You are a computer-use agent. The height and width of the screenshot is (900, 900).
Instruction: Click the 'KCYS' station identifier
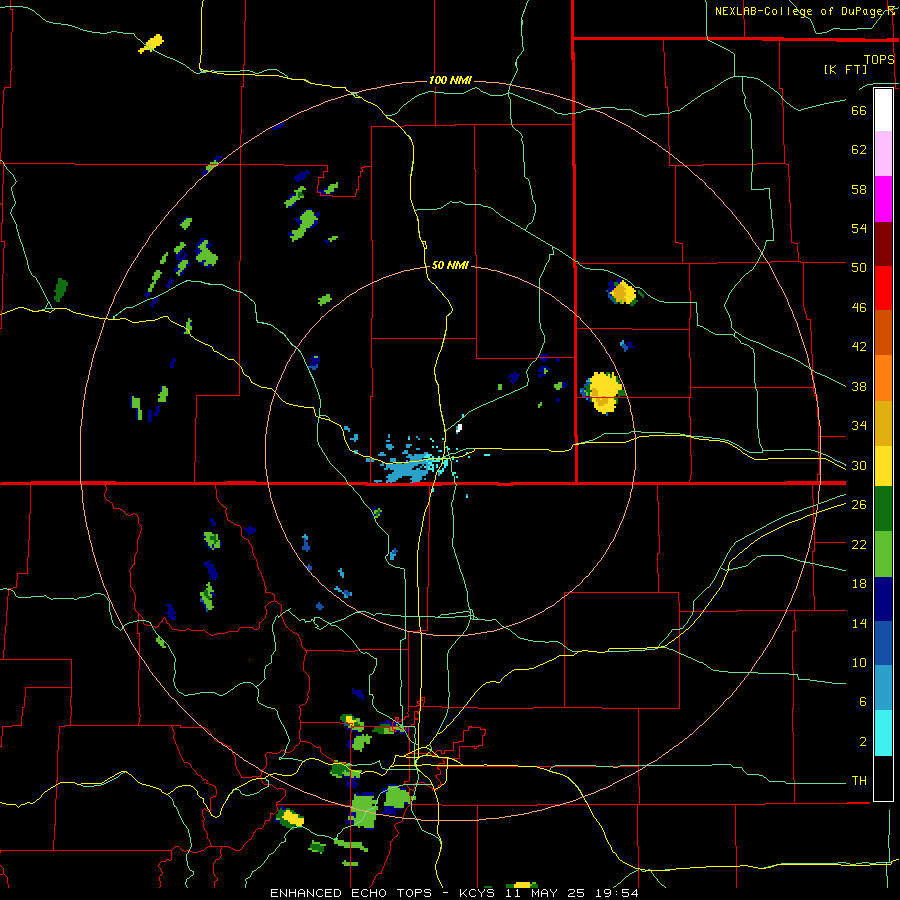click(x=479, y=893)
